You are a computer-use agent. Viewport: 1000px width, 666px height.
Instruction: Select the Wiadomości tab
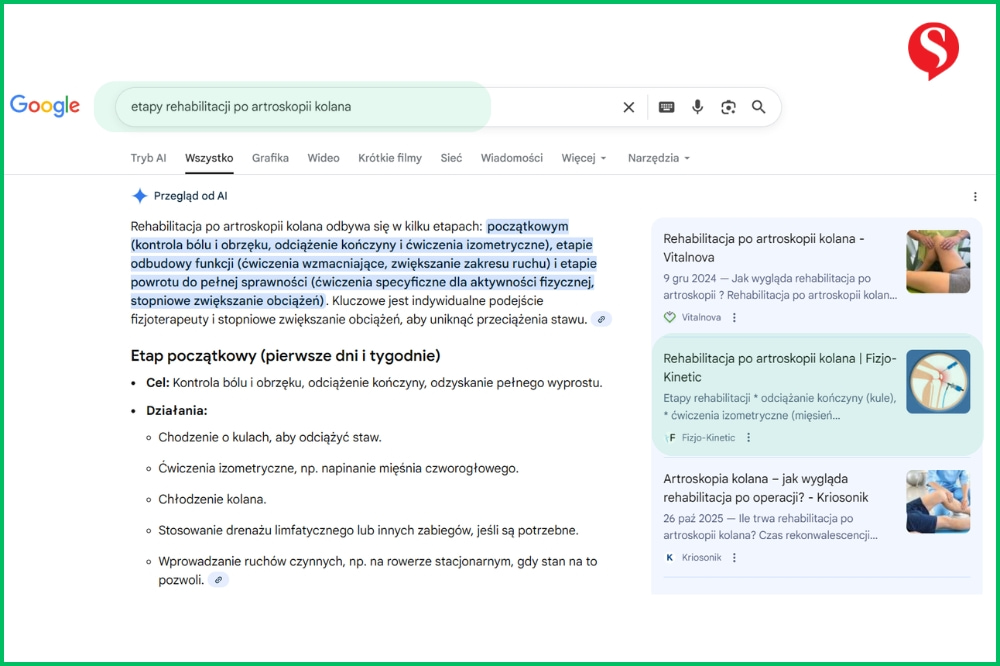tap(512, 158)
